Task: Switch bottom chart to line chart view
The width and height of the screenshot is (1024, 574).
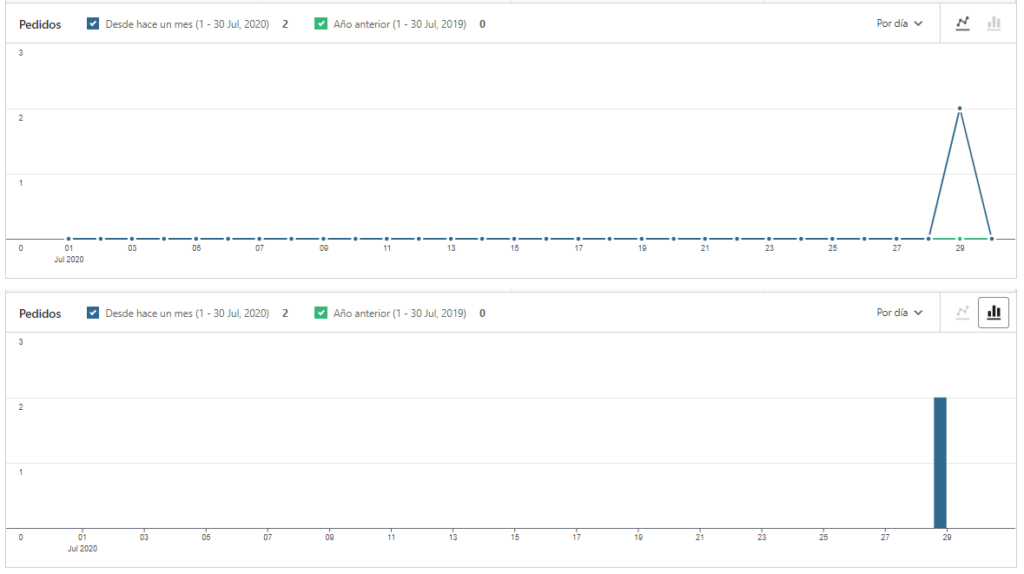Action: 963,313
